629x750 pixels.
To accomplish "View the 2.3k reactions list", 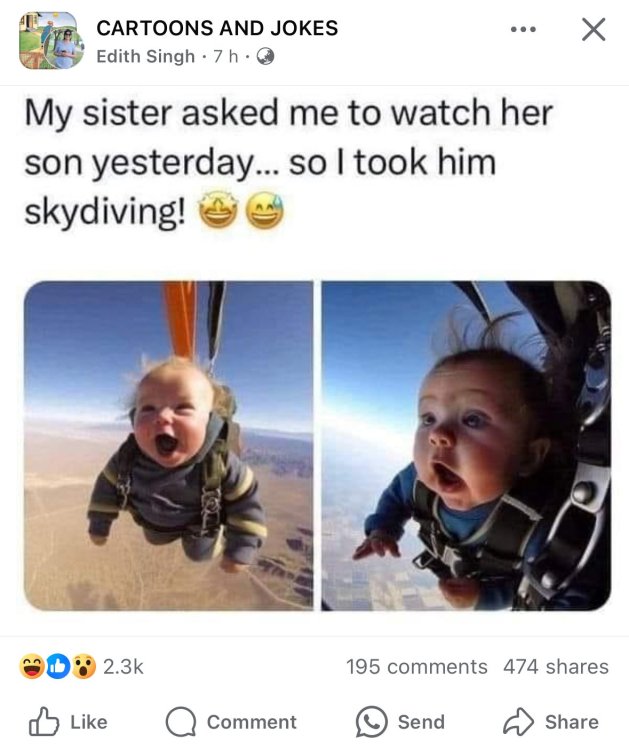I will [x=123, y=667].
